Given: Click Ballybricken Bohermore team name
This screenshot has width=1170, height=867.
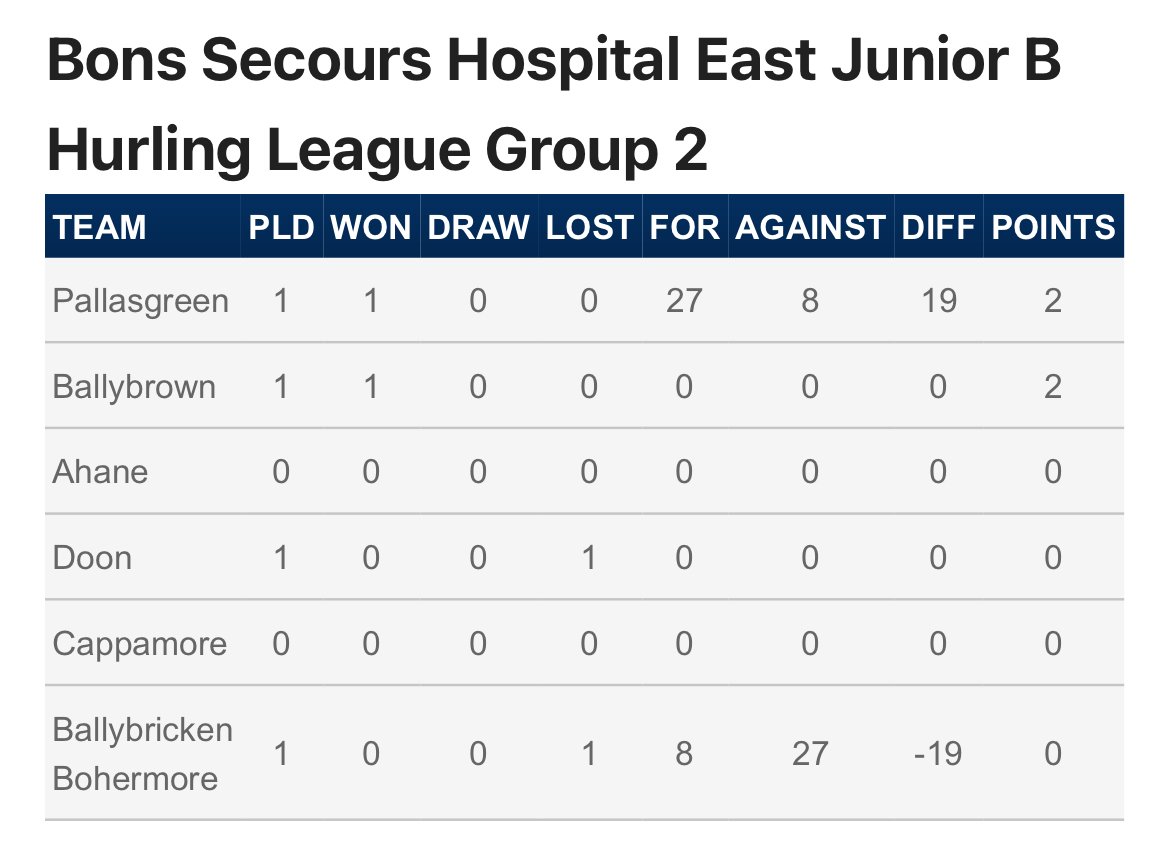Looking at the screenshot, I should click(143, 754).
